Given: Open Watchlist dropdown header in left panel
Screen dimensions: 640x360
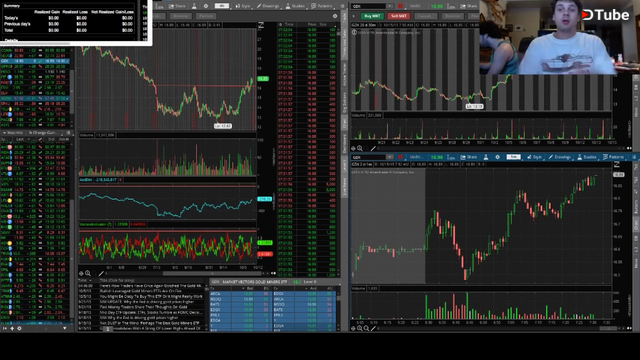Looking at the screenshot, I should point(13,133).
